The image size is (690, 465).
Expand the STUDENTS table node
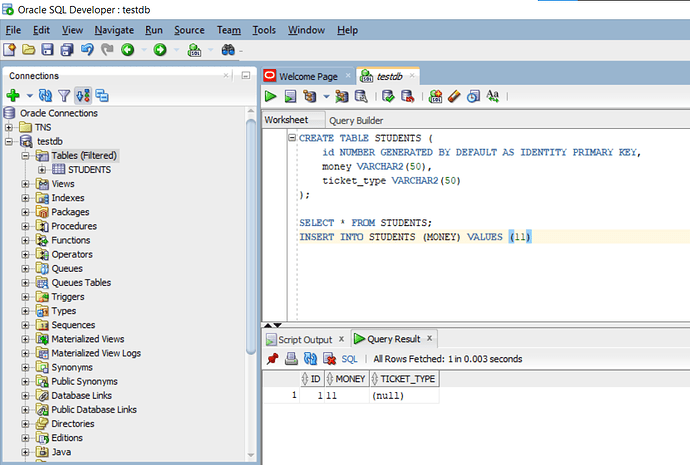click(x=42, y=170)
